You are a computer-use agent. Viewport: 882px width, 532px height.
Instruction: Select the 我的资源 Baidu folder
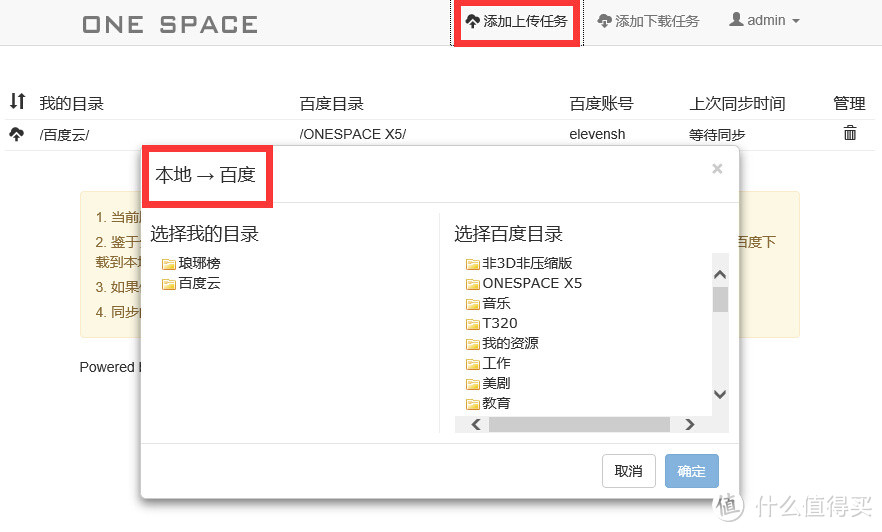502,343
